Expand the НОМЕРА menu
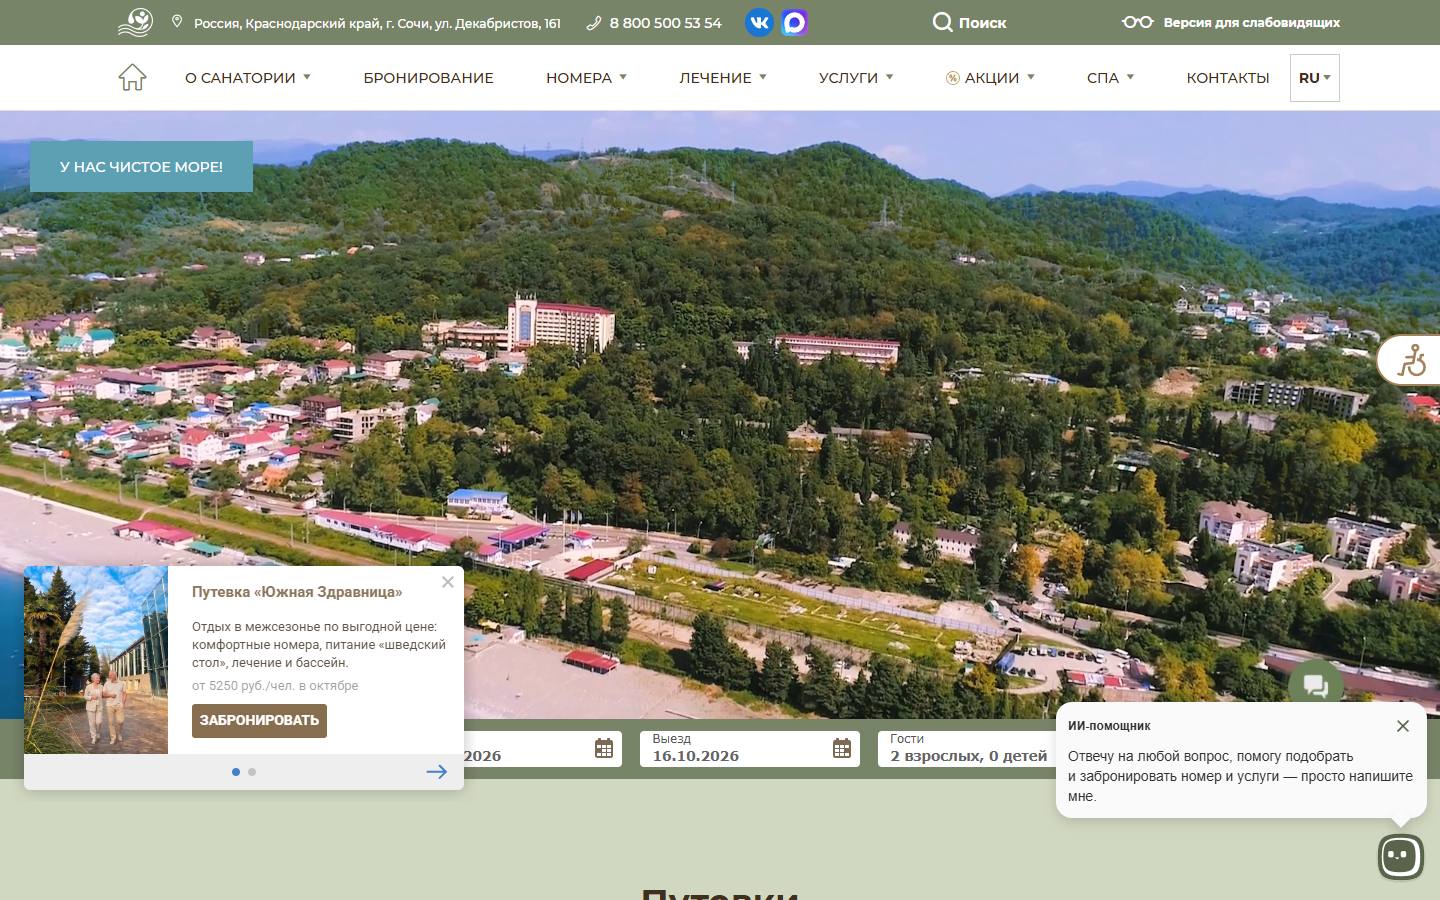The width and height of the screenshot is (1440, 900). (x=586, y=78)
